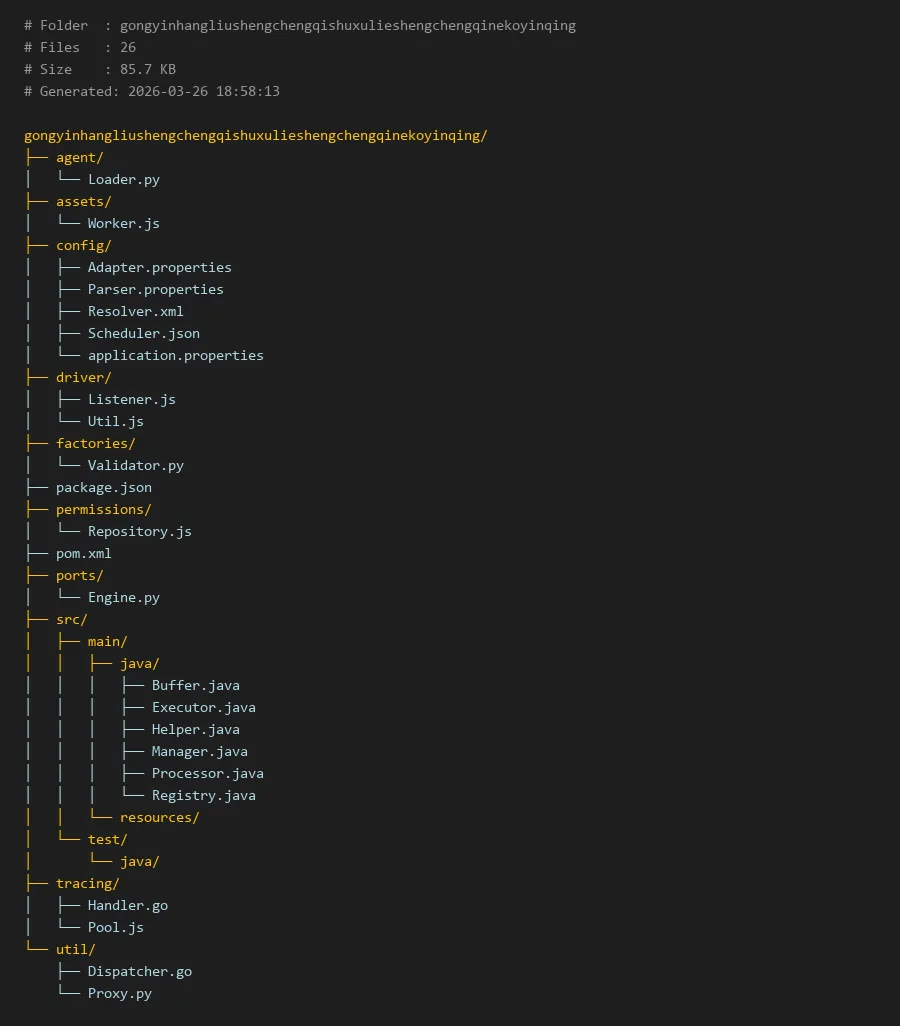Click application.properties entry

click(x=175, y=355)
